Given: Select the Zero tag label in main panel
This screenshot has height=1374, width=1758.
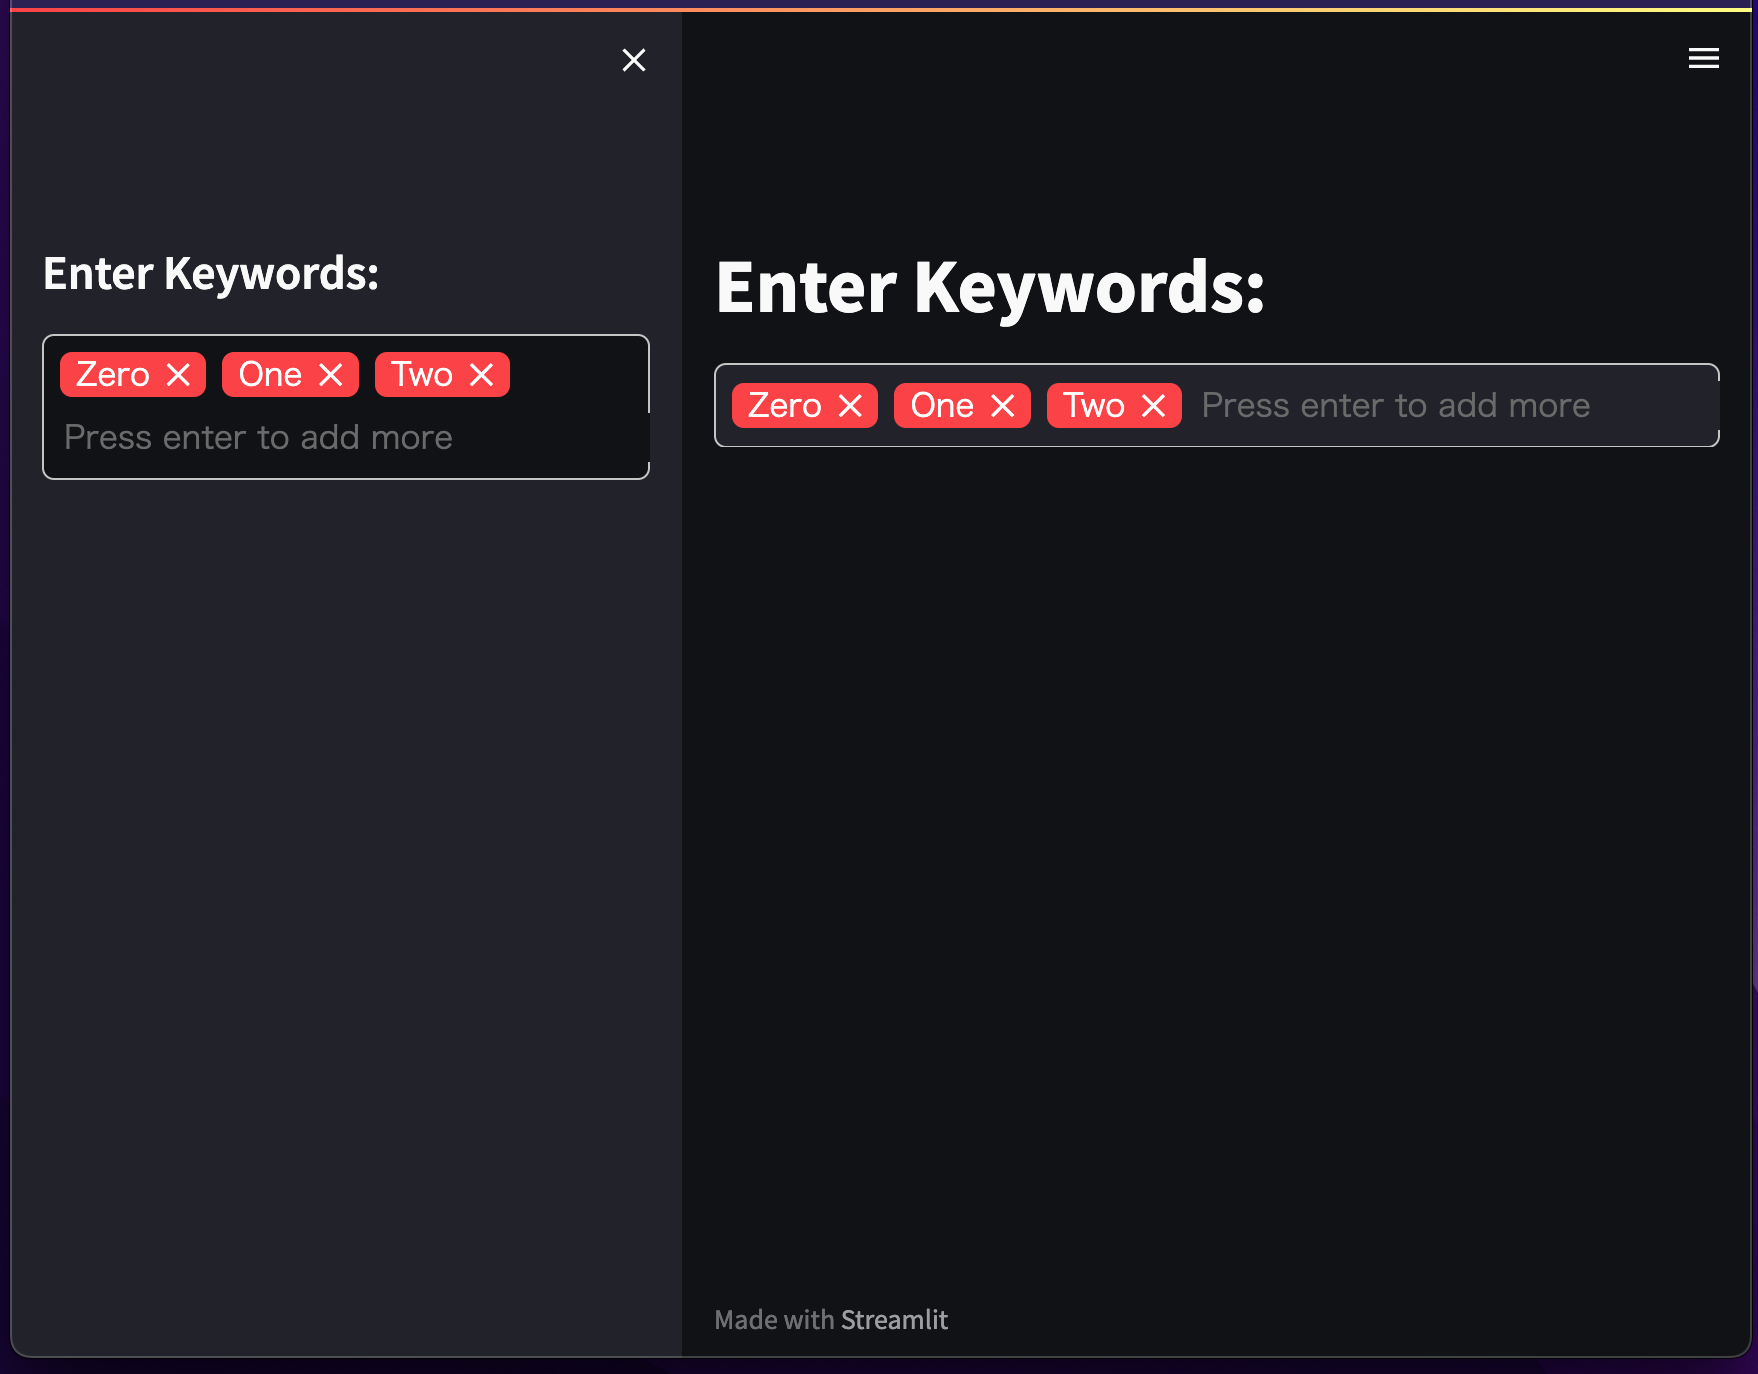Looking at the screenshot, I should tap(785, 406).
